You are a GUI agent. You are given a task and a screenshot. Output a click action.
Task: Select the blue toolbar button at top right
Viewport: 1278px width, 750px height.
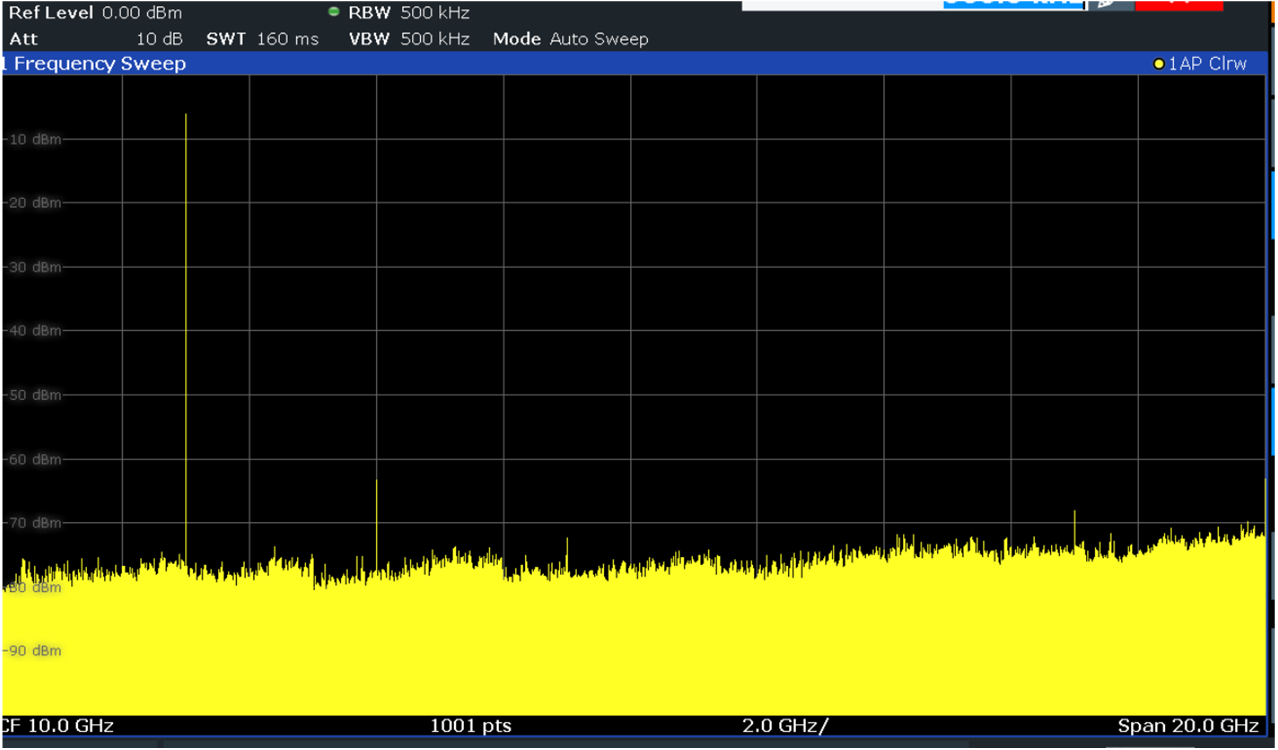pos(1010,5)
